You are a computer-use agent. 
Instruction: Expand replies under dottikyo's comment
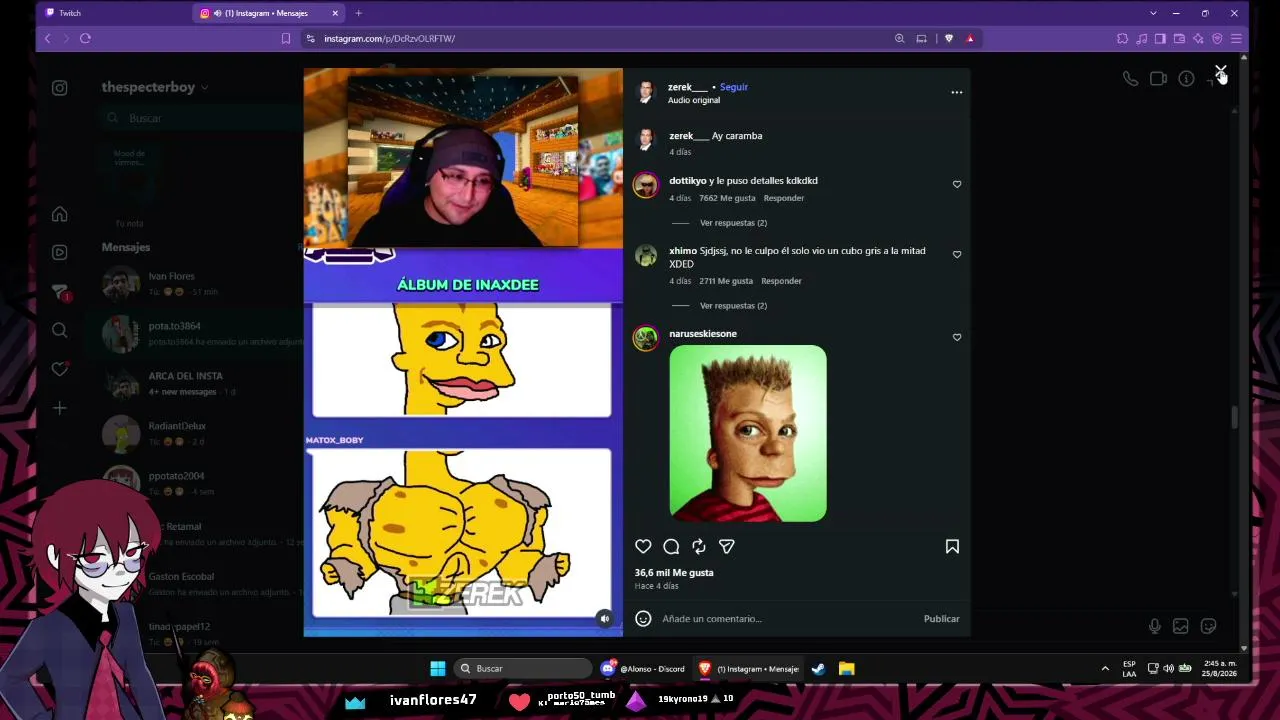point(733,223)
